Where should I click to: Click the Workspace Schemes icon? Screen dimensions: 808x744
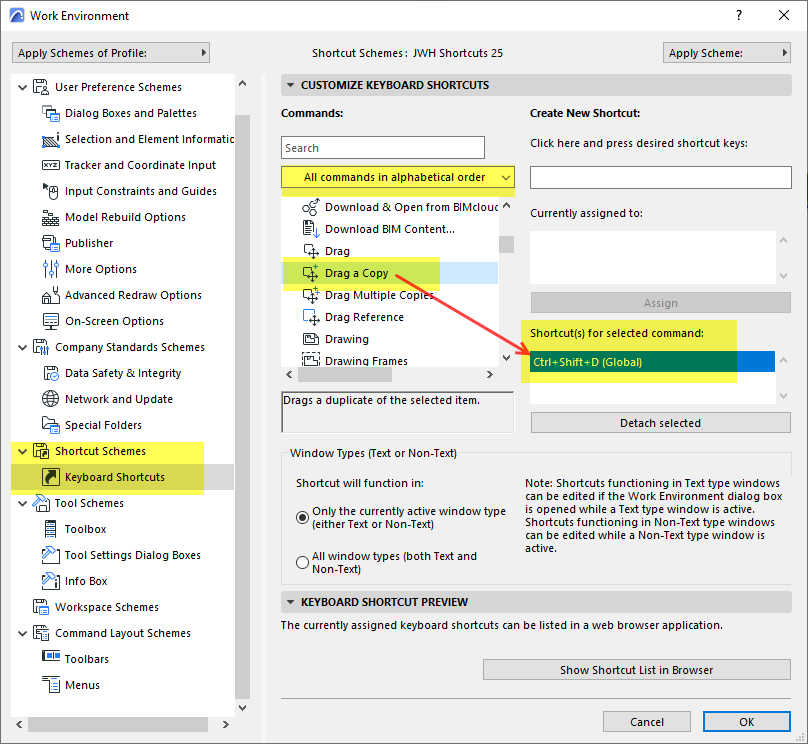point(41,607)
